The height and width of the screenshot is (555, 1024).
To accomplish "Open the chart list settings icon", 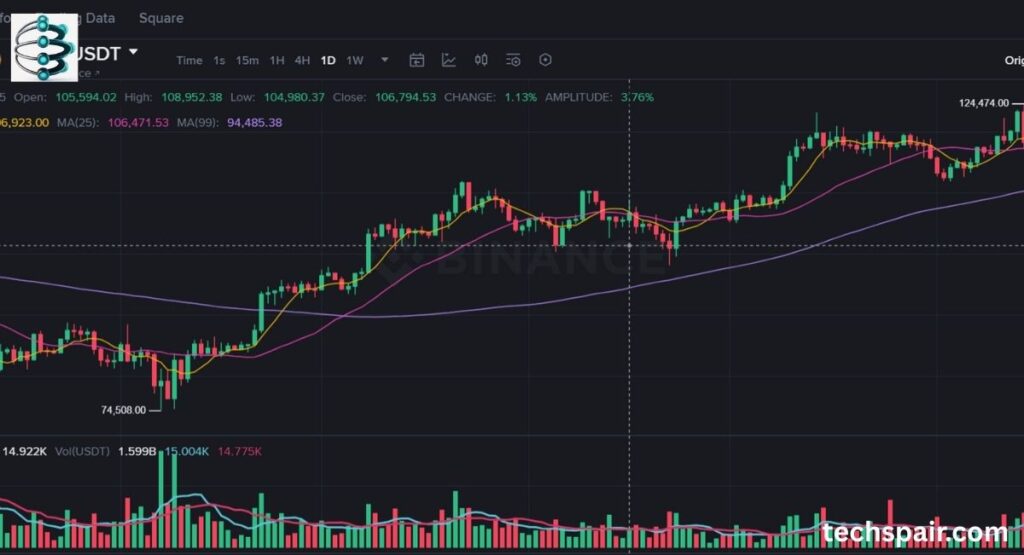I will (x=513, y=60).
